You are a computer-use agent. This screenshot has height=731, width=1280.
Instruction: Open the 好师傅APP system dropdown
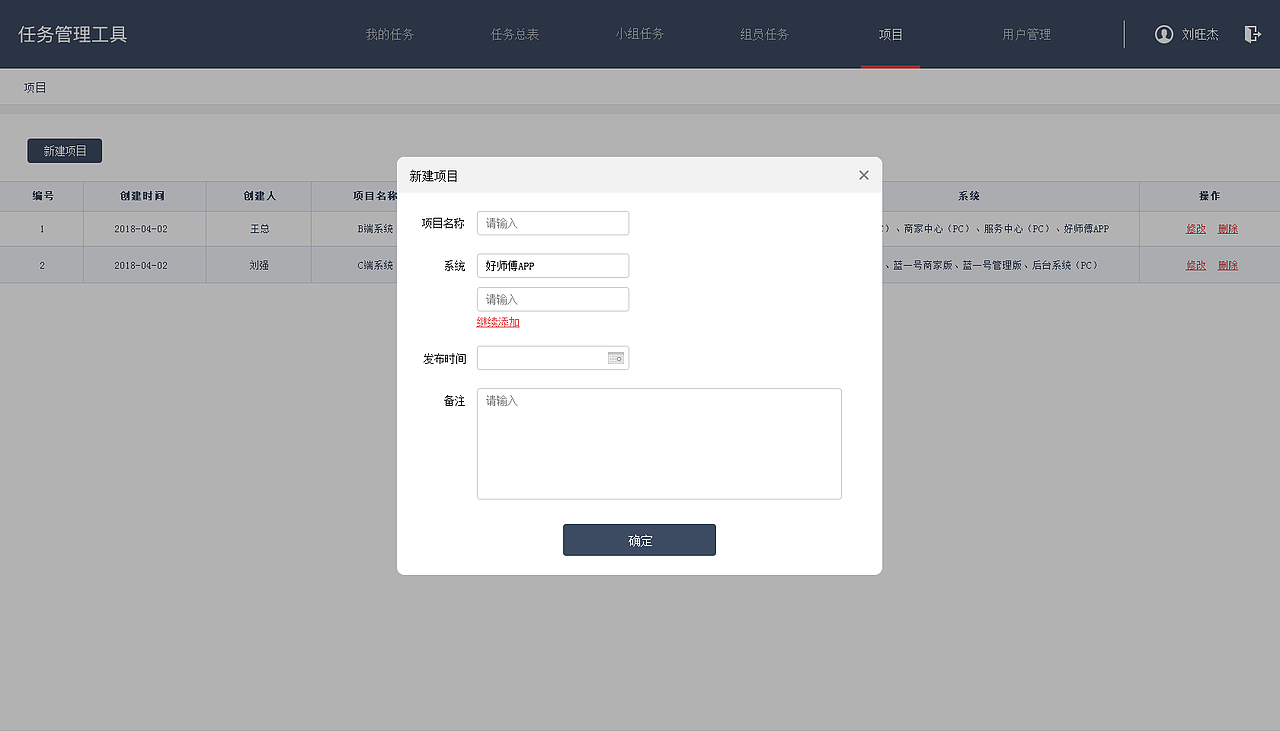[552, 265]
